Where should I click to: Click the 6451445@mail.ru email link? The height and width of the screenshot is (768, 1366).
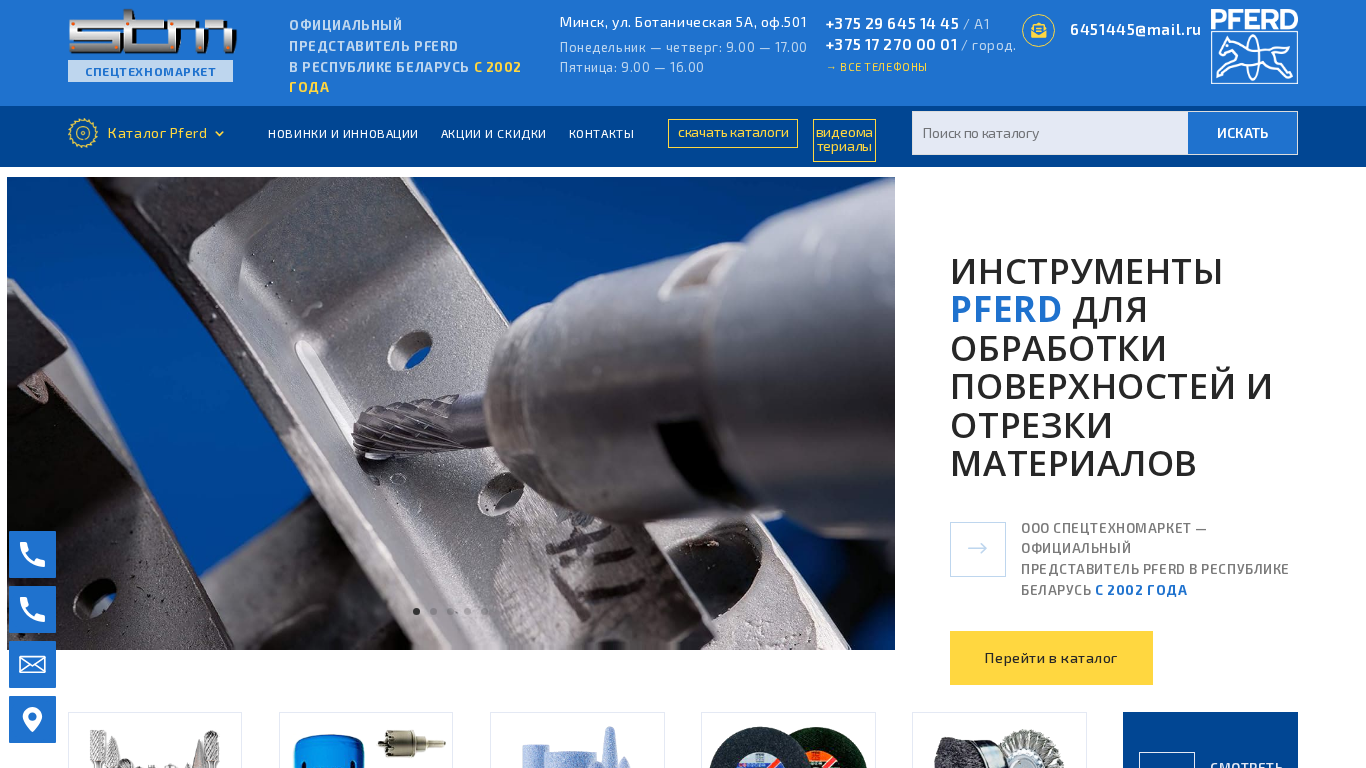click(x=1135, y=30)
